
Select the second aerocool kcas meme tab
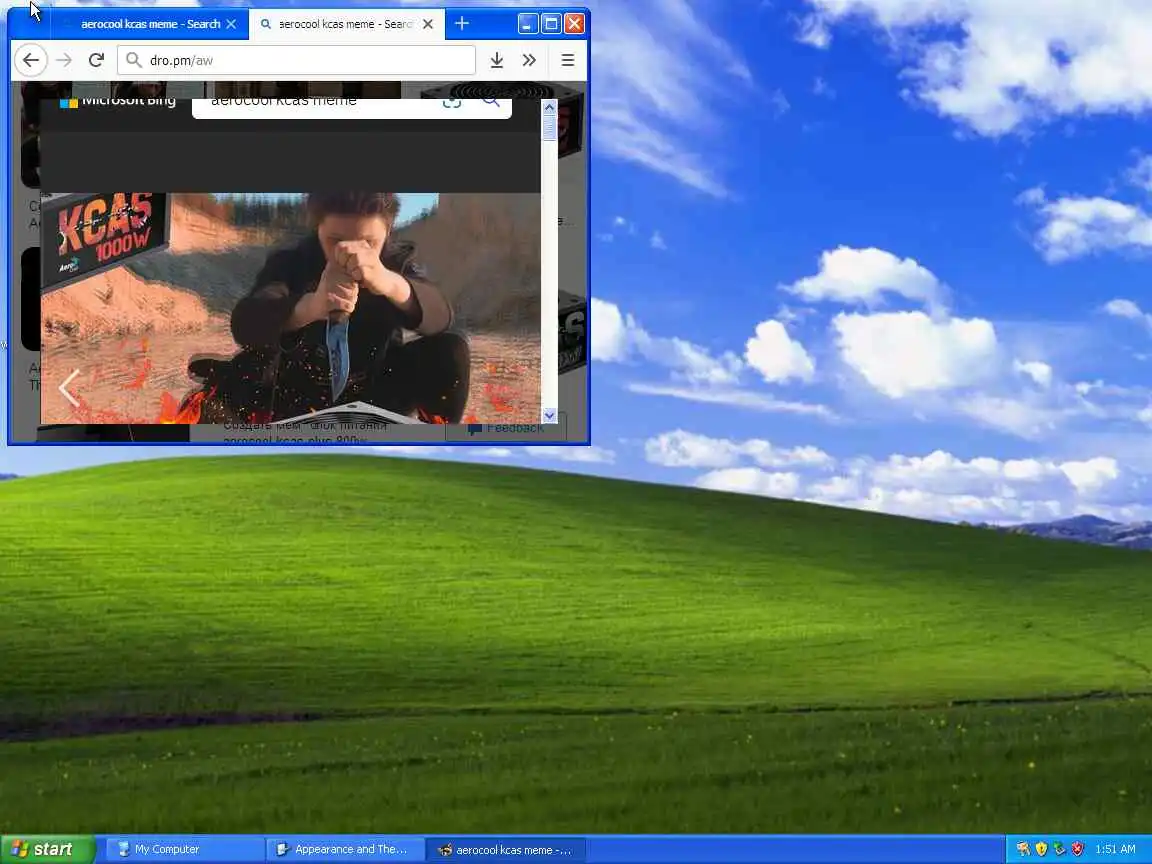pos(345,24)
